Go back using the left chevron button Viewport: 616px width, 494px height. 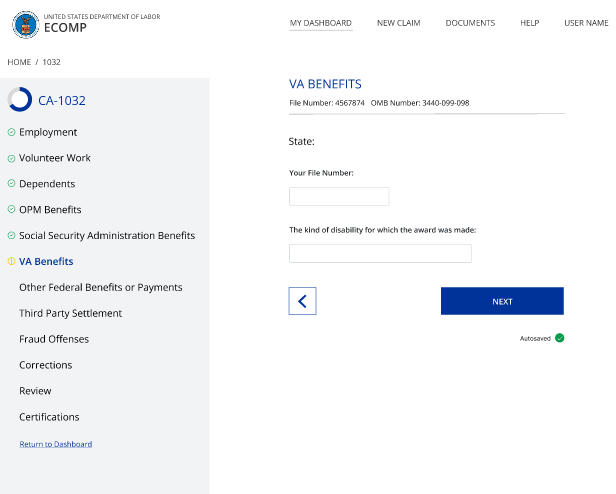(302, 301)
